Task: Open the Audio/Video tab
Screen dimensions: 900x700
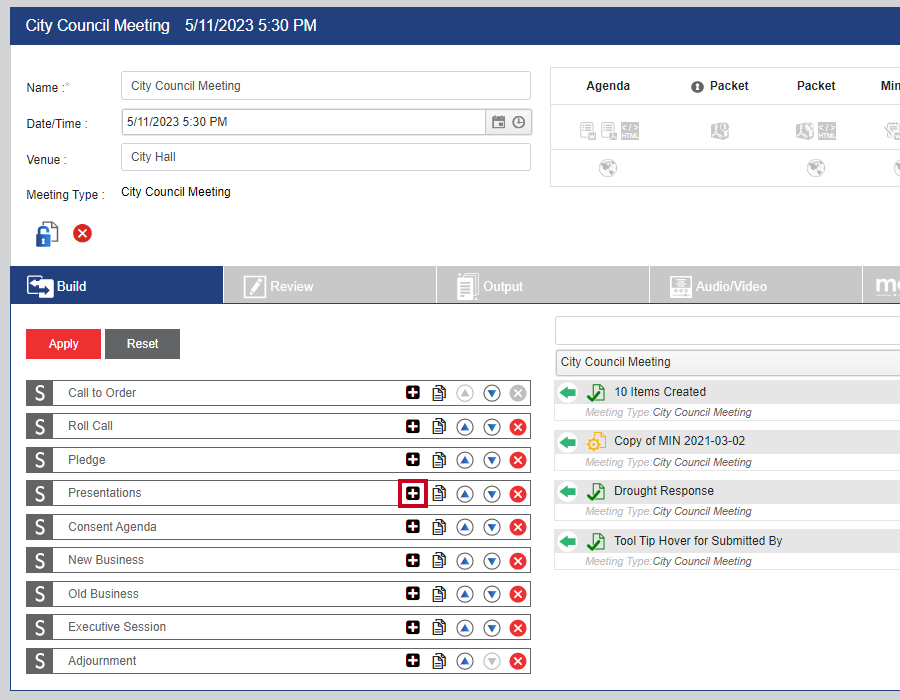Action: [756, 285]
